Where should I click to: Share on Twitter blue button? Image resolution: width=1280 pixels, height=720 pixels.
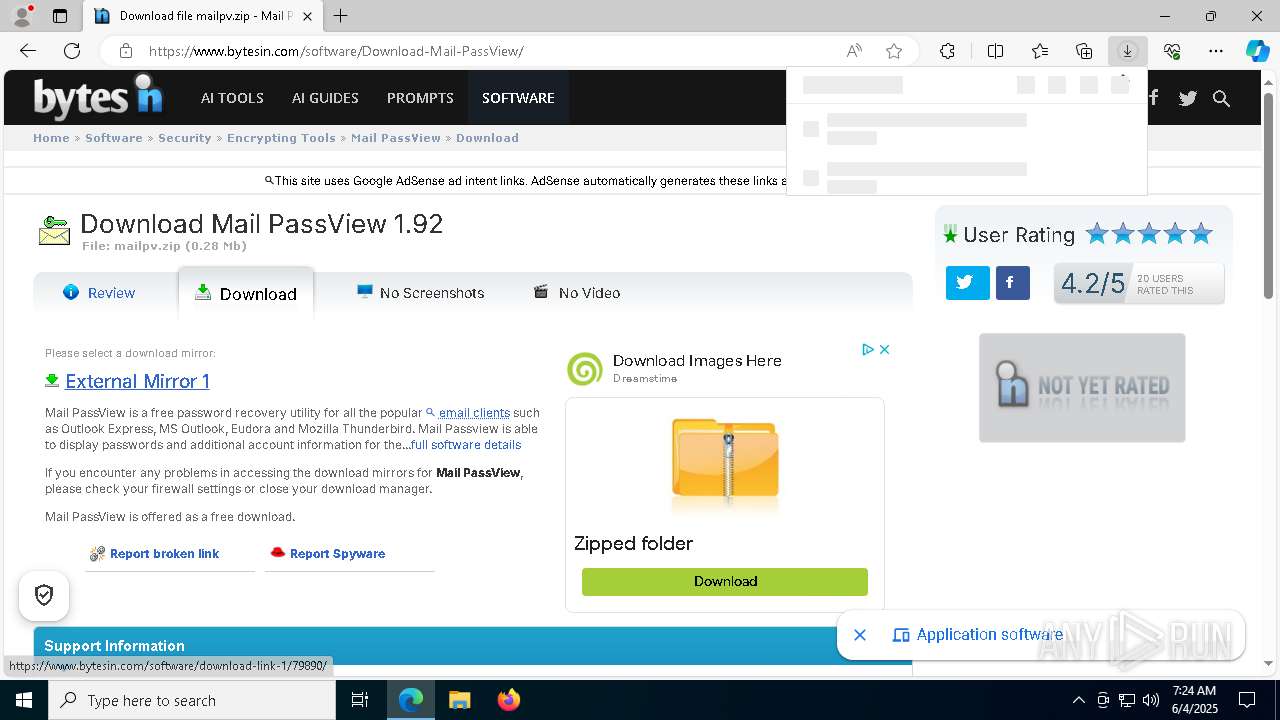[x=967, y=283]
